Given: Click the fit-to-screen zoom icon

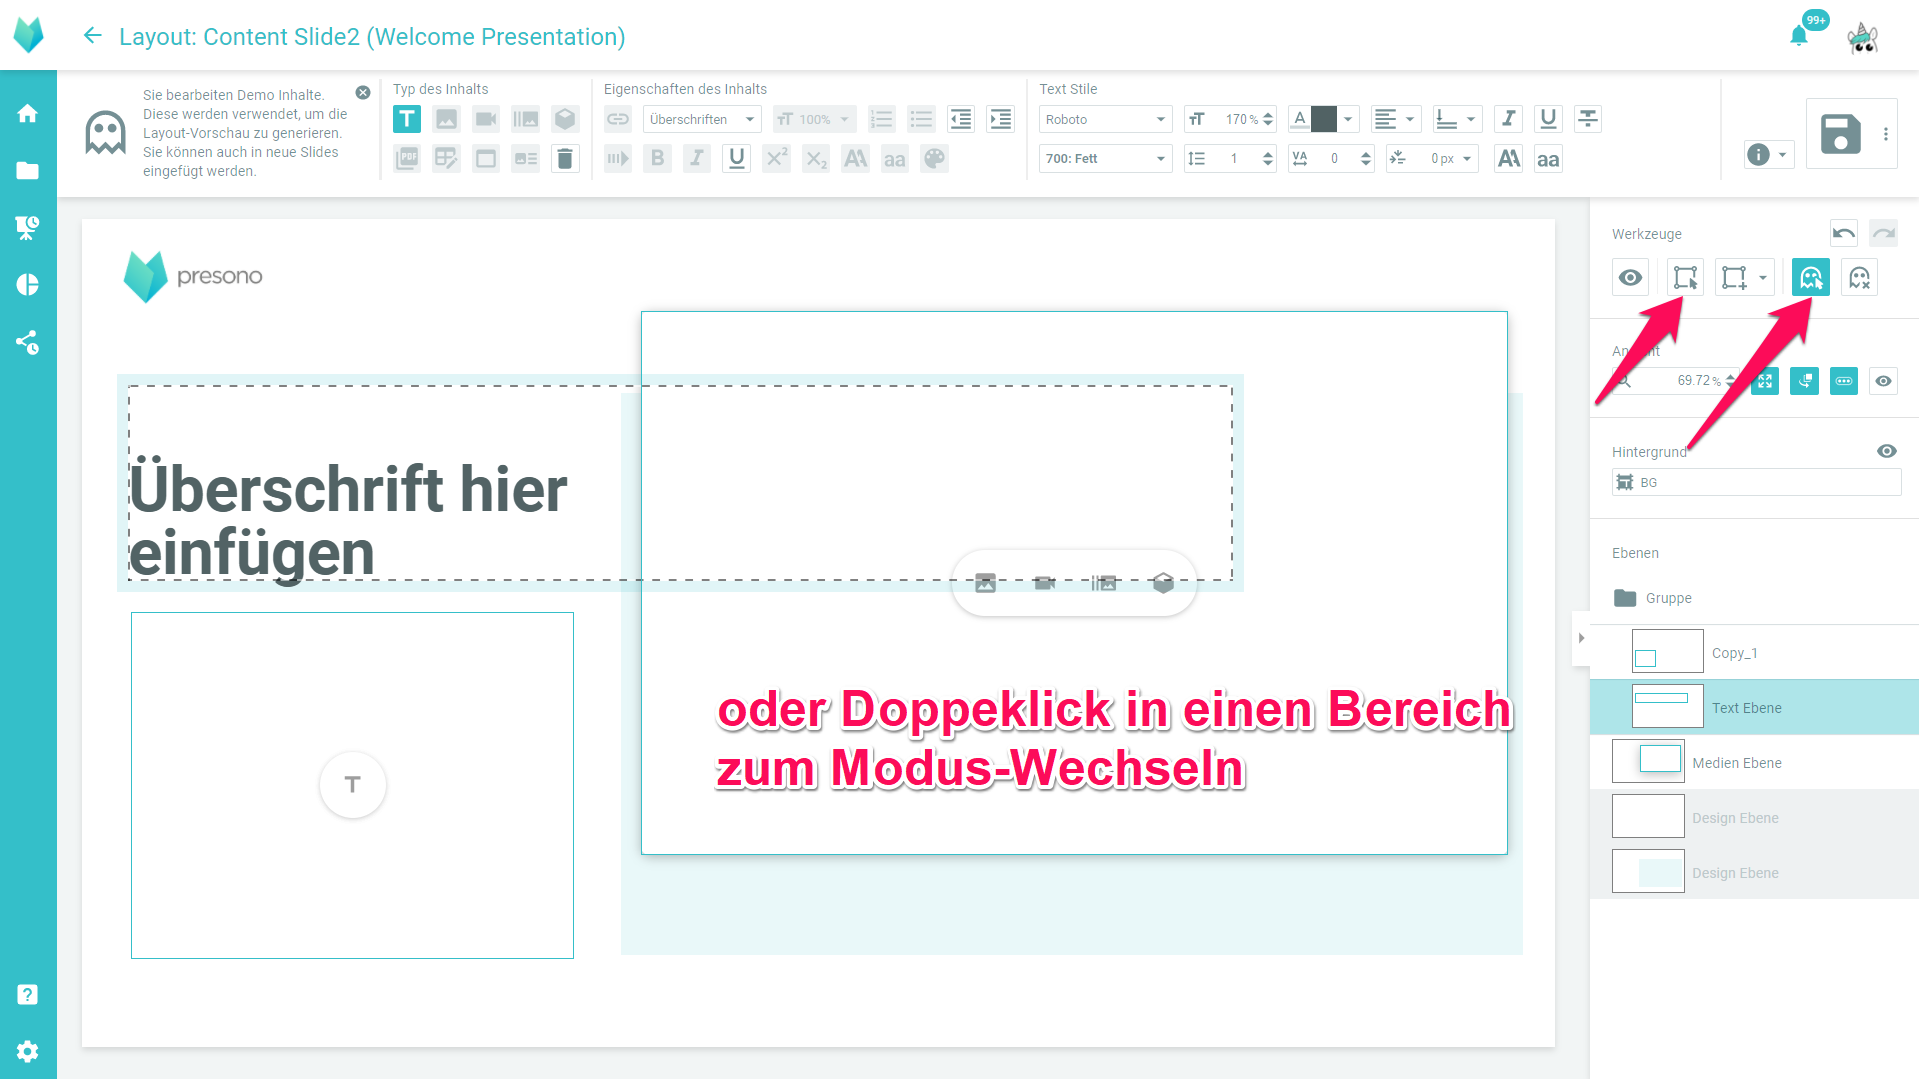Looking at the screenshot, I should click(1765, 381).
